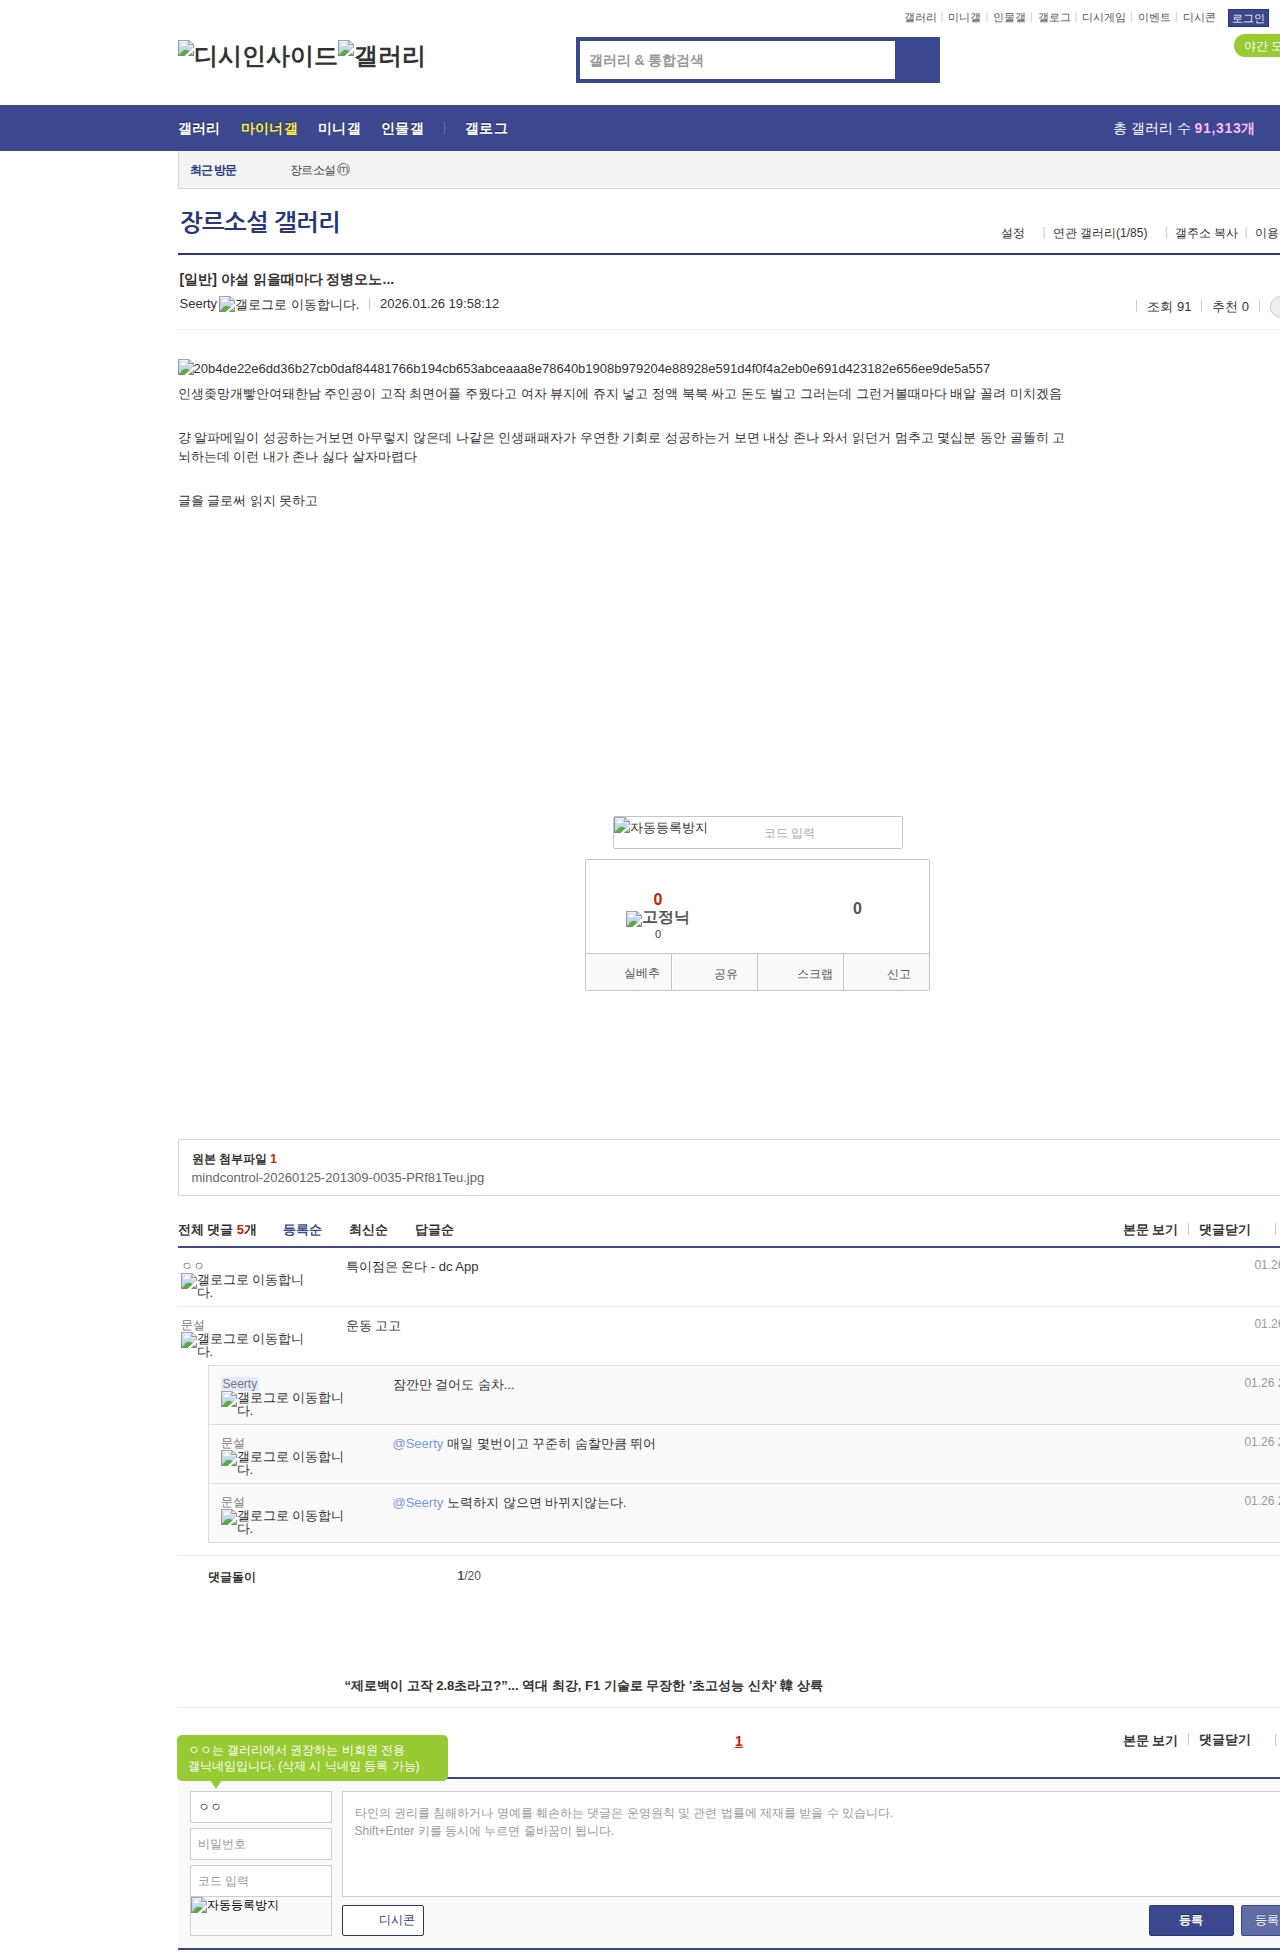Sort comments by 최신순
The image size is (1280, 1957).
pyautogui.click(x=368, y=1230)
